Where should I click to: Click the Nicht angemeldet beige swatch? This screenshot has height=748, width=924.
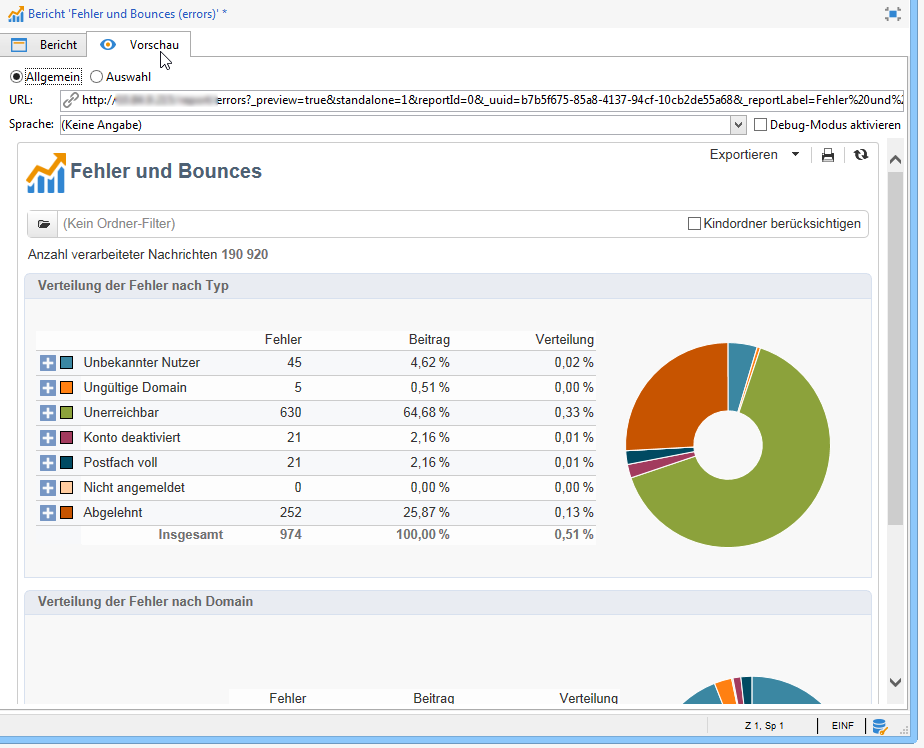[67, 488]
